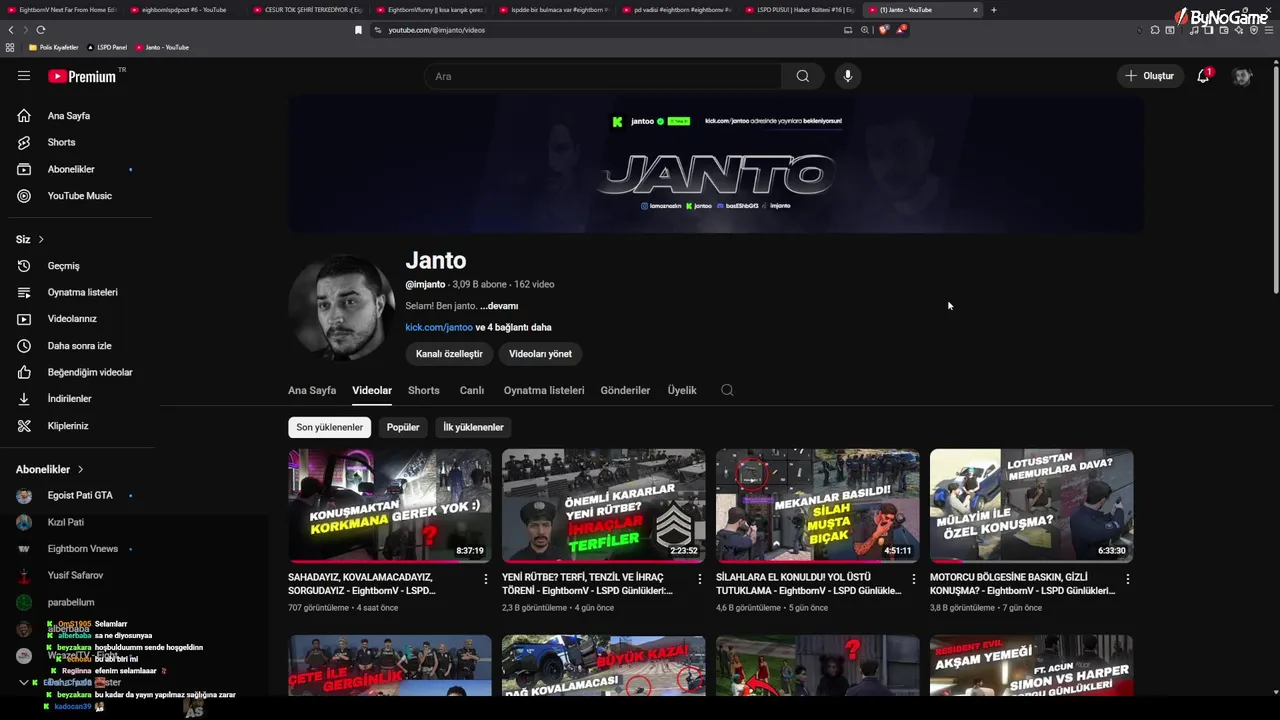Expand the Abonelikler section heading
This screenshot has width=1280, height=720.
[x=50, y=469]
